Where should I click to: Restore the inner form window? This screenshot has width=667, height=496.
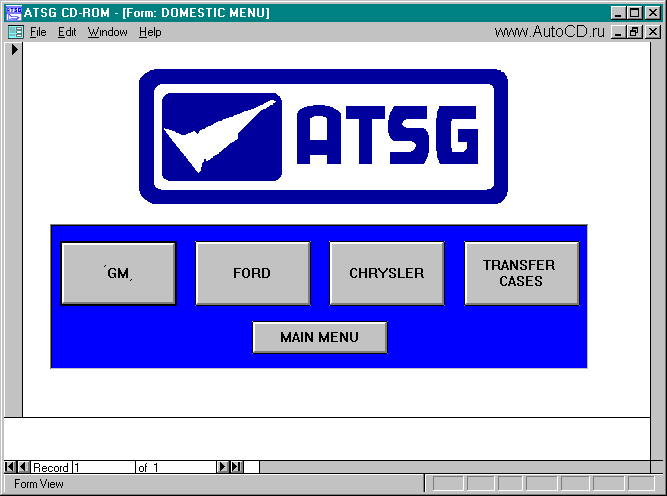pos(634,32)
